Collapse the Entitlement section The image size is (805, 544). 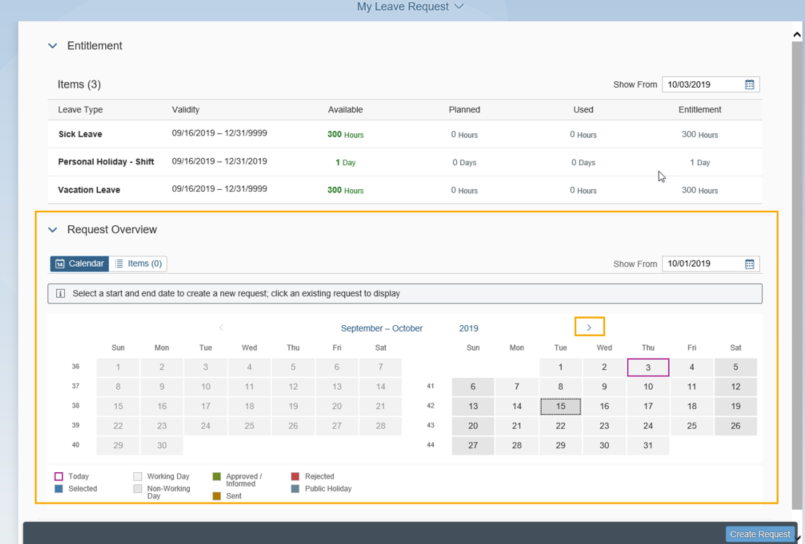pos(53,46)
